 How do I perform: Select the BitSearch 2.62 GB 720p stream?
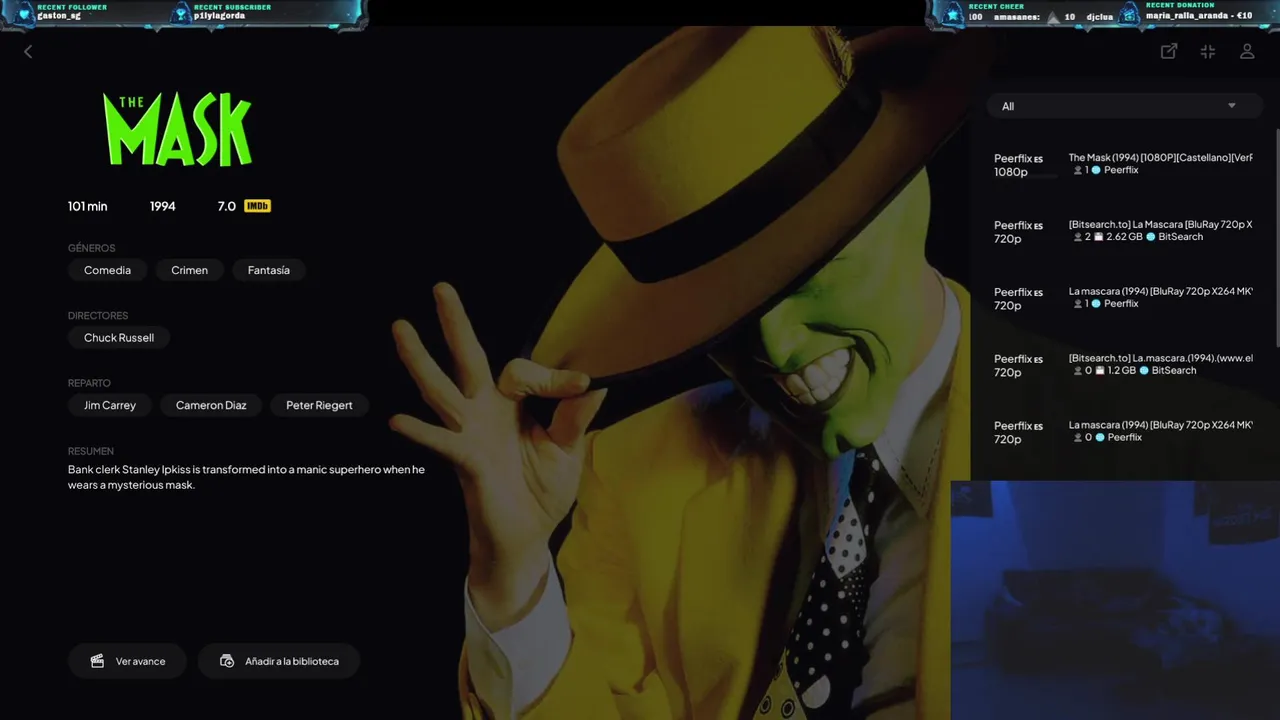click(1124, 231)
